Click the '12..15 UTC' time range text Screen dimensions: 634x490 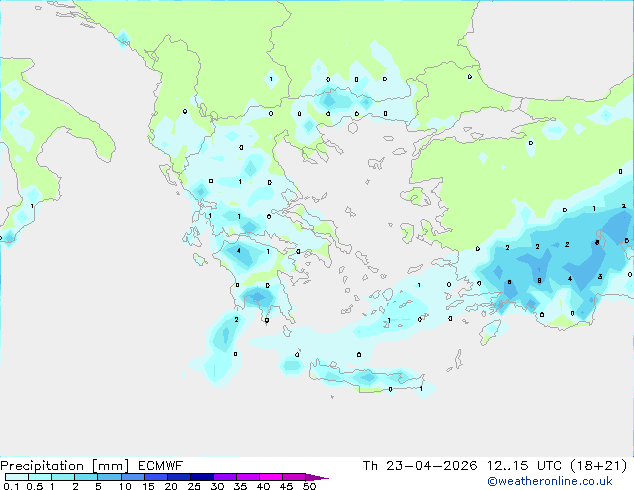[524, 466]
